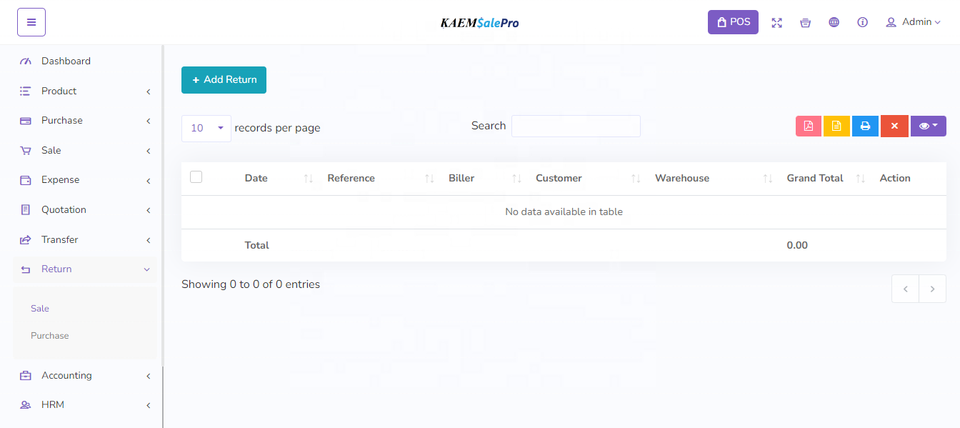Image resolution: width=960 pixels, height=428 pixels.
Task: Click the globe language icon
Action: 834,22
